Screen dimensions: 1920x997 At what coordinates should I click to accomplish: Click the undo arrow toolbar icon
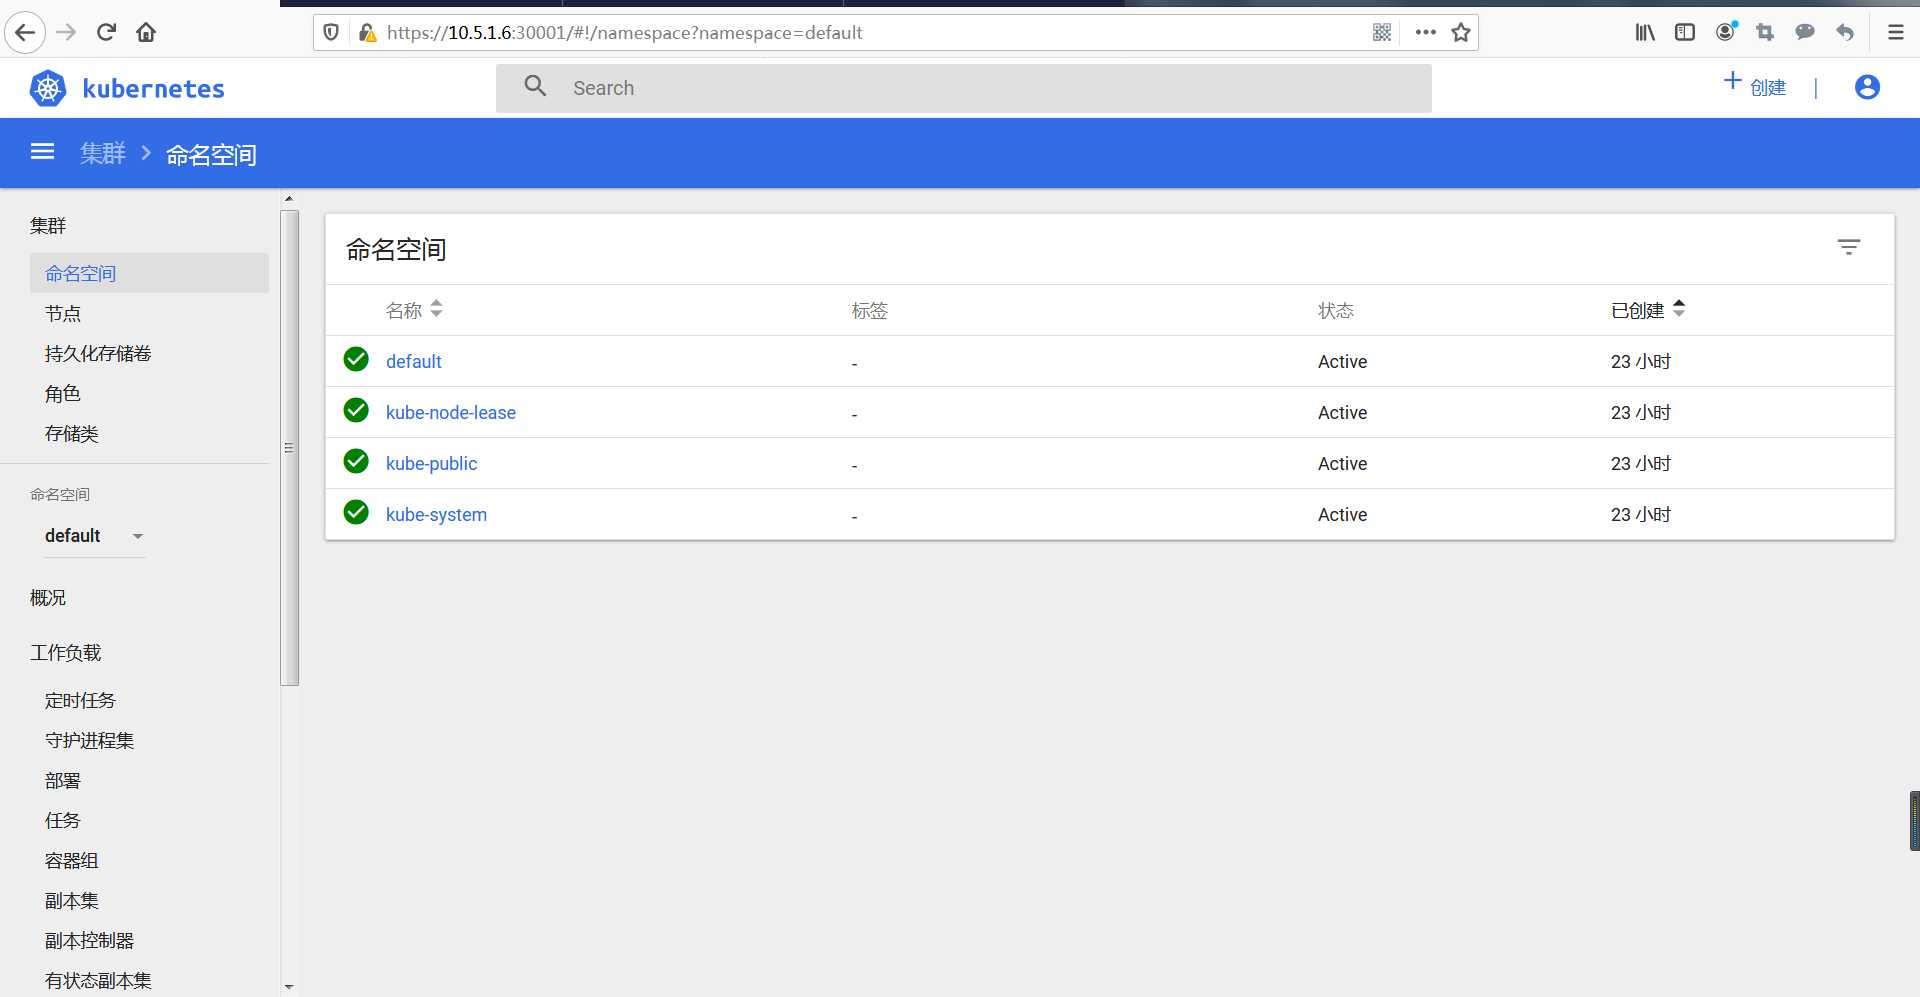tap(1845, 32)
